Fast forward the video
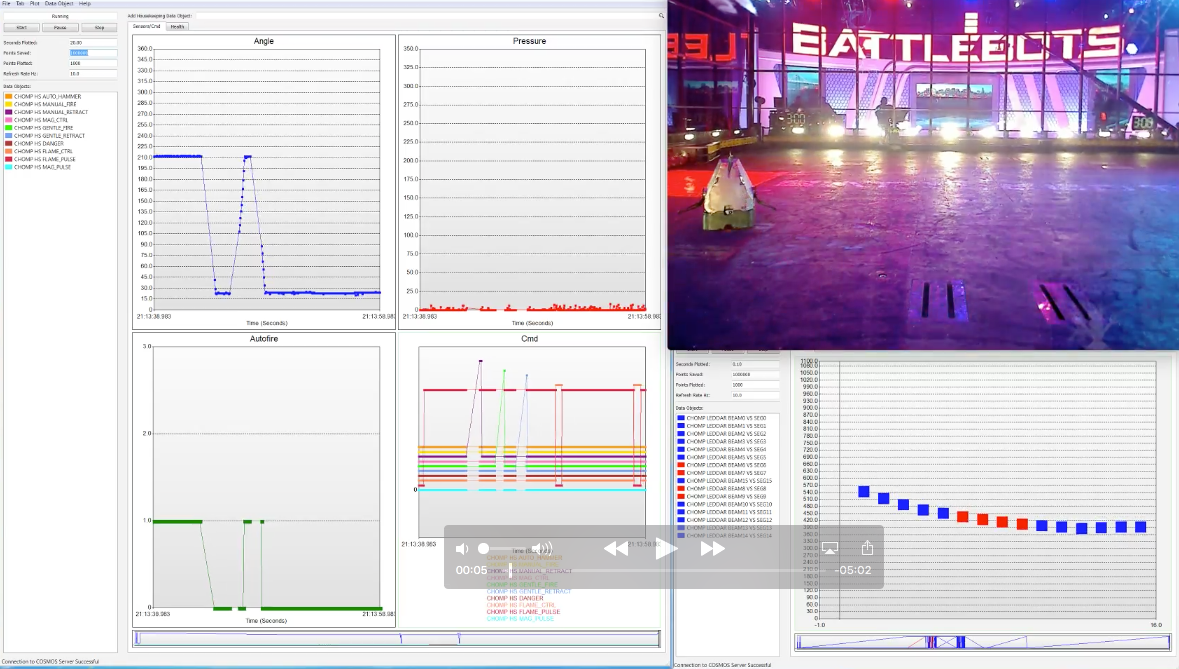Screen dimensions: 1179x669 coord(712,549)
